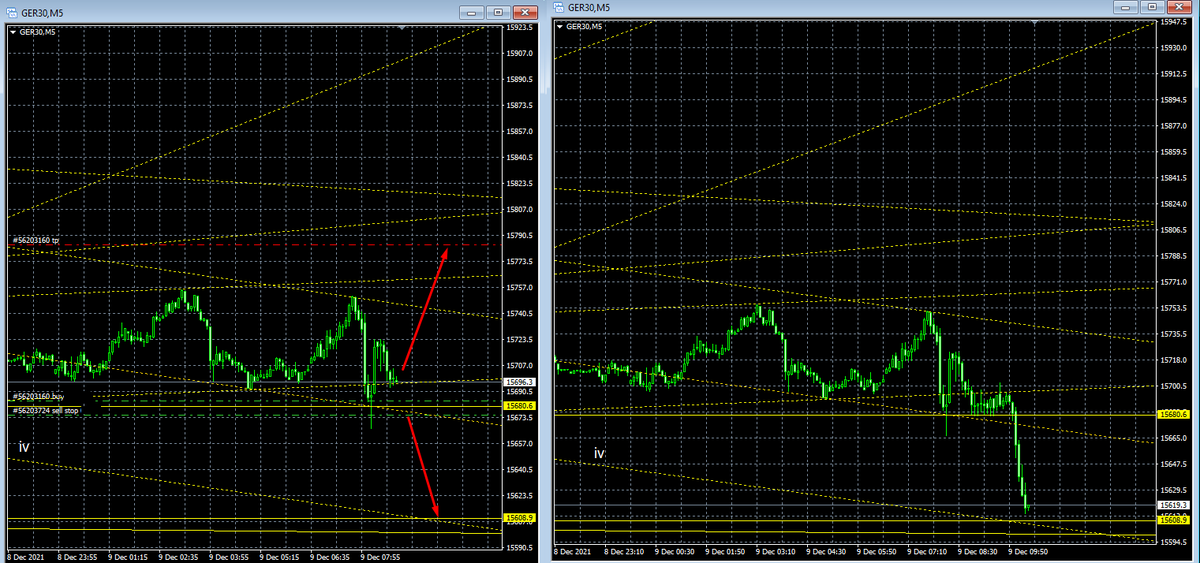Maximize the left GER30,M5 chart window
The height and width of the screenshot is (563, 1200).
click(x=498, y=12)
